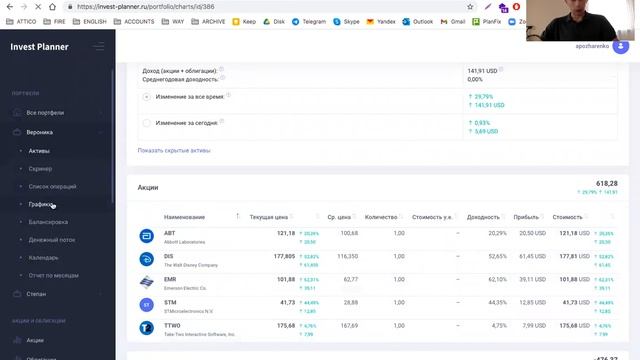Sort table by Количество column
640x360 pixels.
click(381, 217)
